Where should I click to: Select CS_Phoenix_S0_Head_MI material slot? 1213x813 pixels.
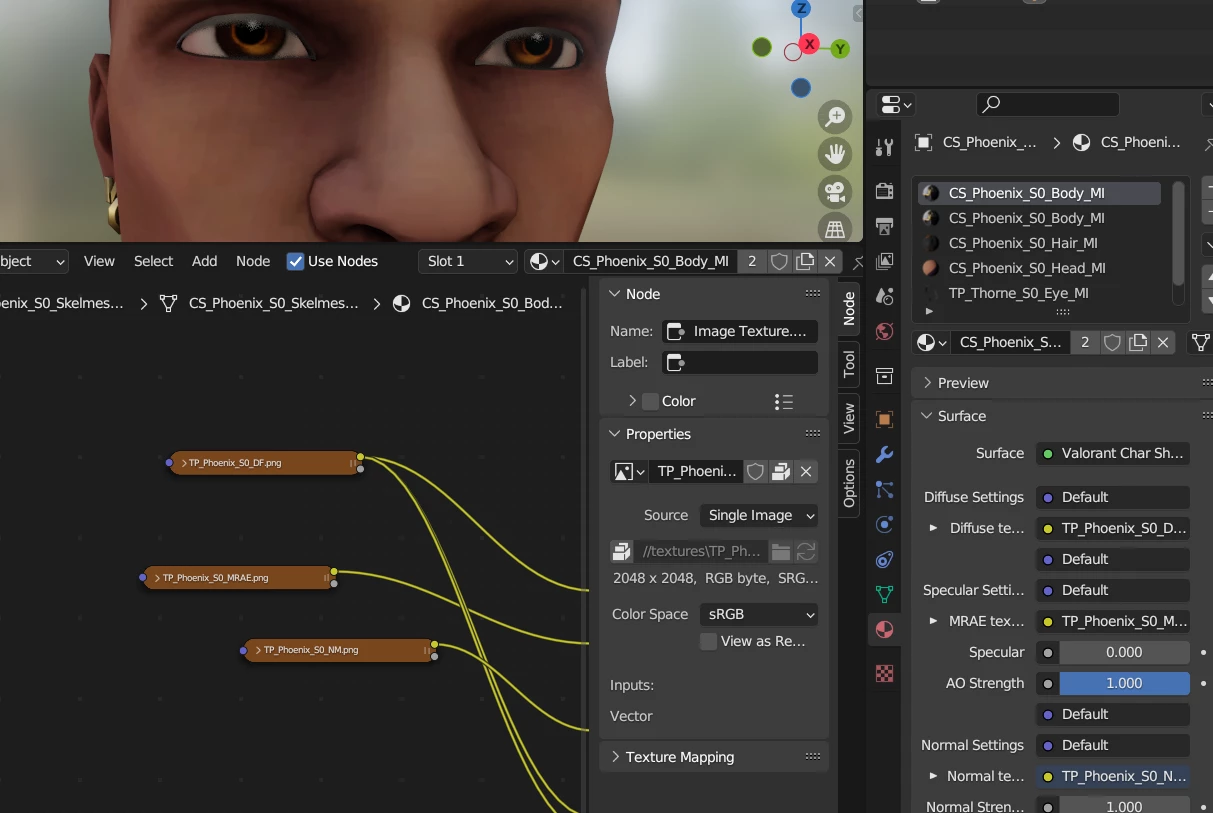point(1040,268)
